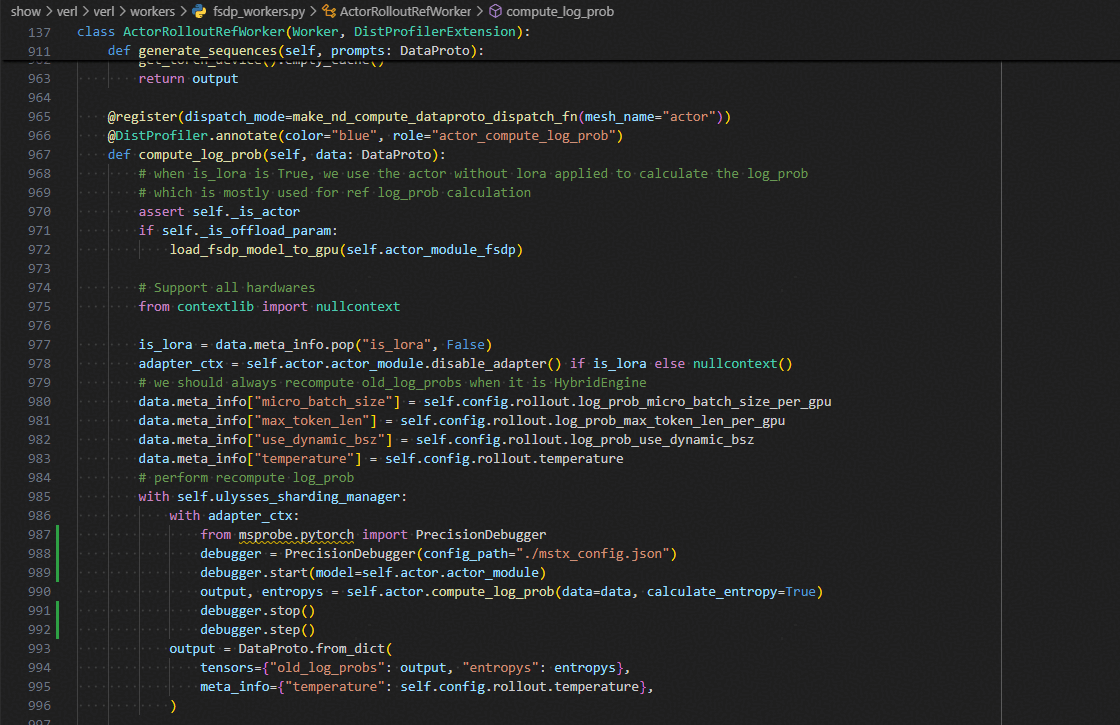Open the 'workers' breadcrumb folder
This screenshot has width=1120, height=725.
point(152,11)
